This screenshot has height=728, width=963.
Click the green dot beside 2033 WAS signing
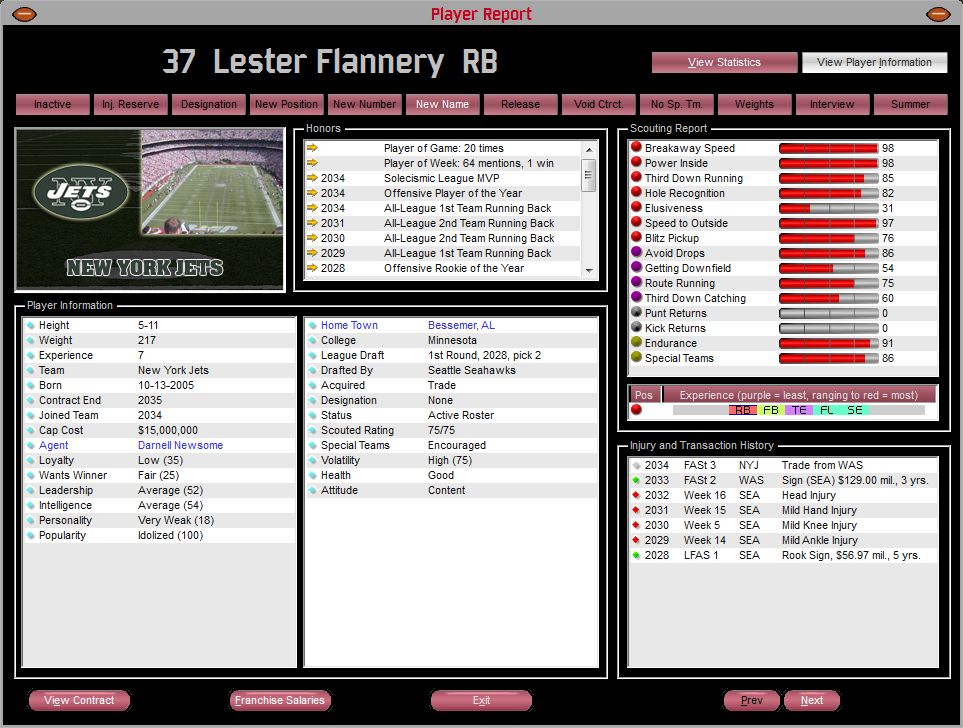(635, 480)
